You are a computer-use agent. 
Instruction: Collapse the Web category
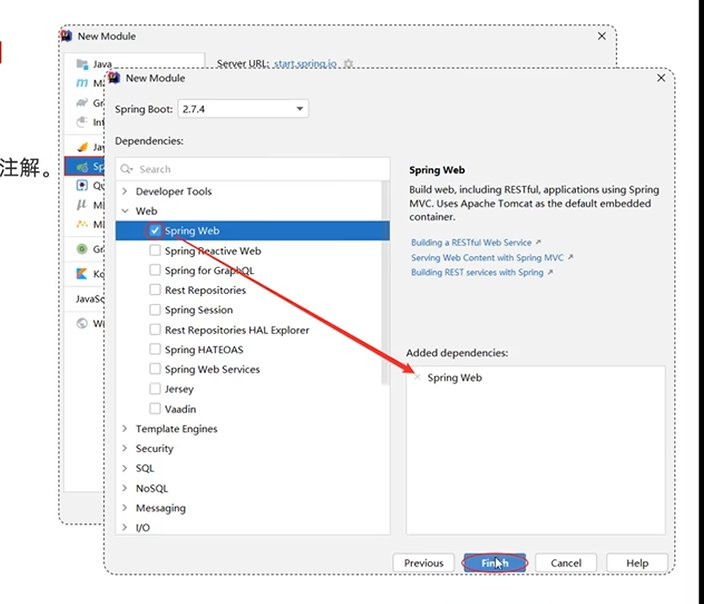[x=125, y=211]
